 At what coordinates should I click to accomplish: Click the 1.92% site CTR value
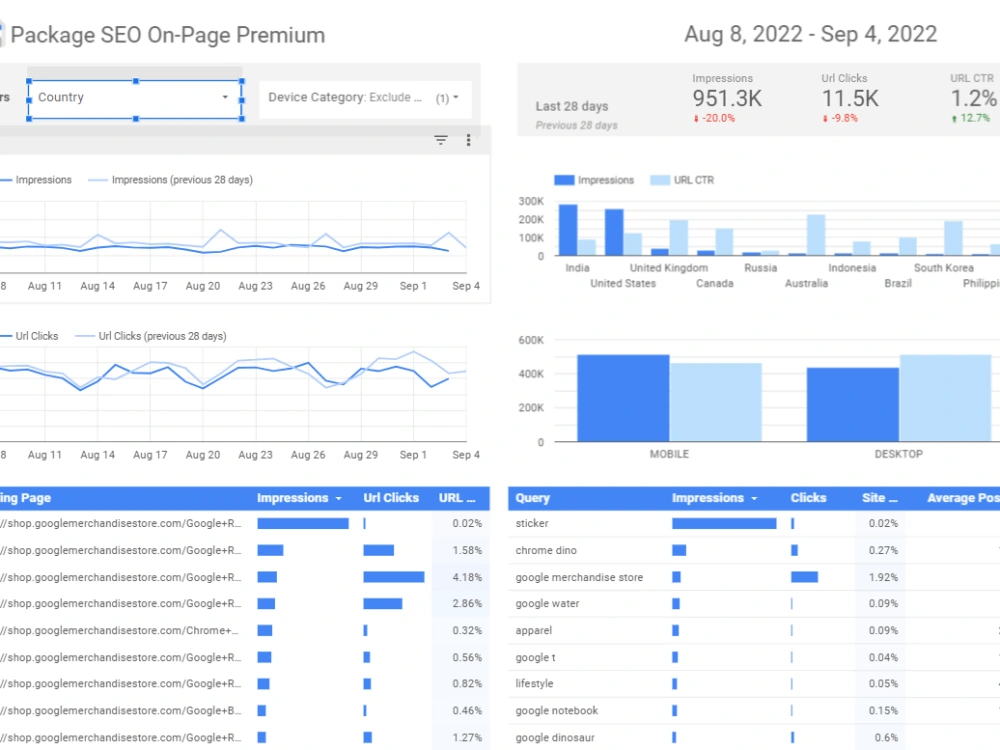[883, 577]
